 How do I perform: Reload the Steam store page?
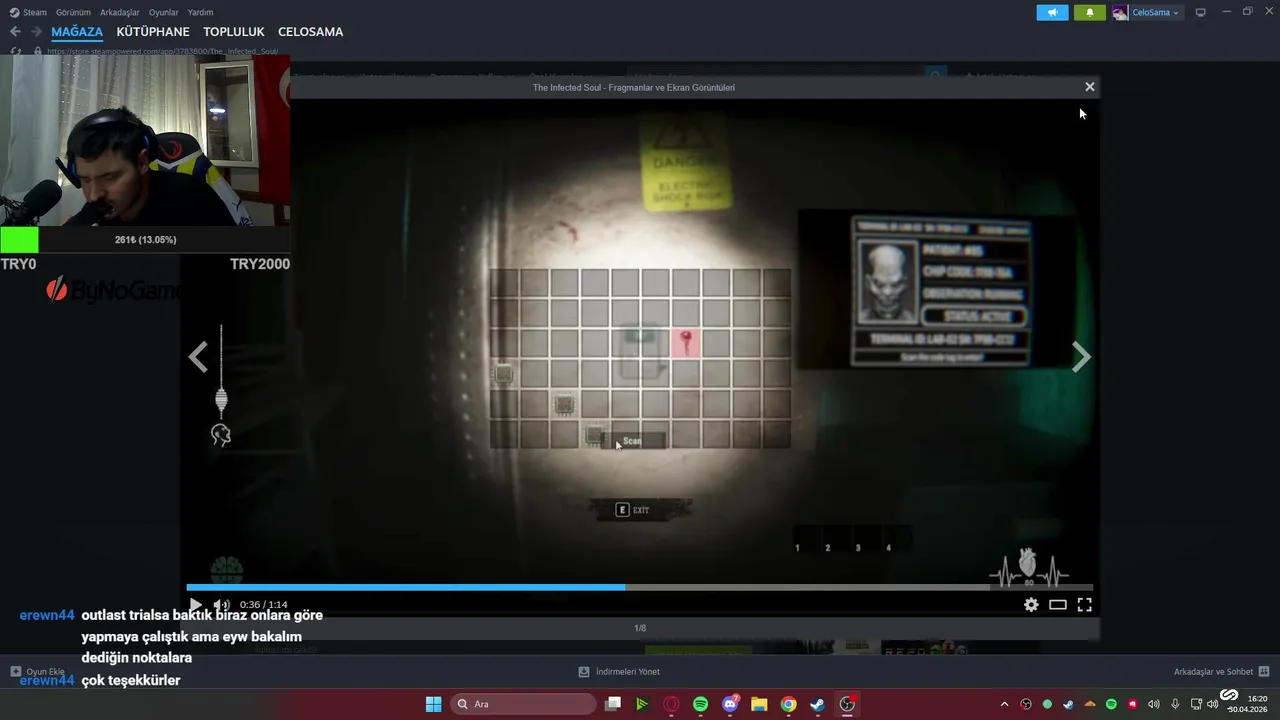[x=15, y=51]
